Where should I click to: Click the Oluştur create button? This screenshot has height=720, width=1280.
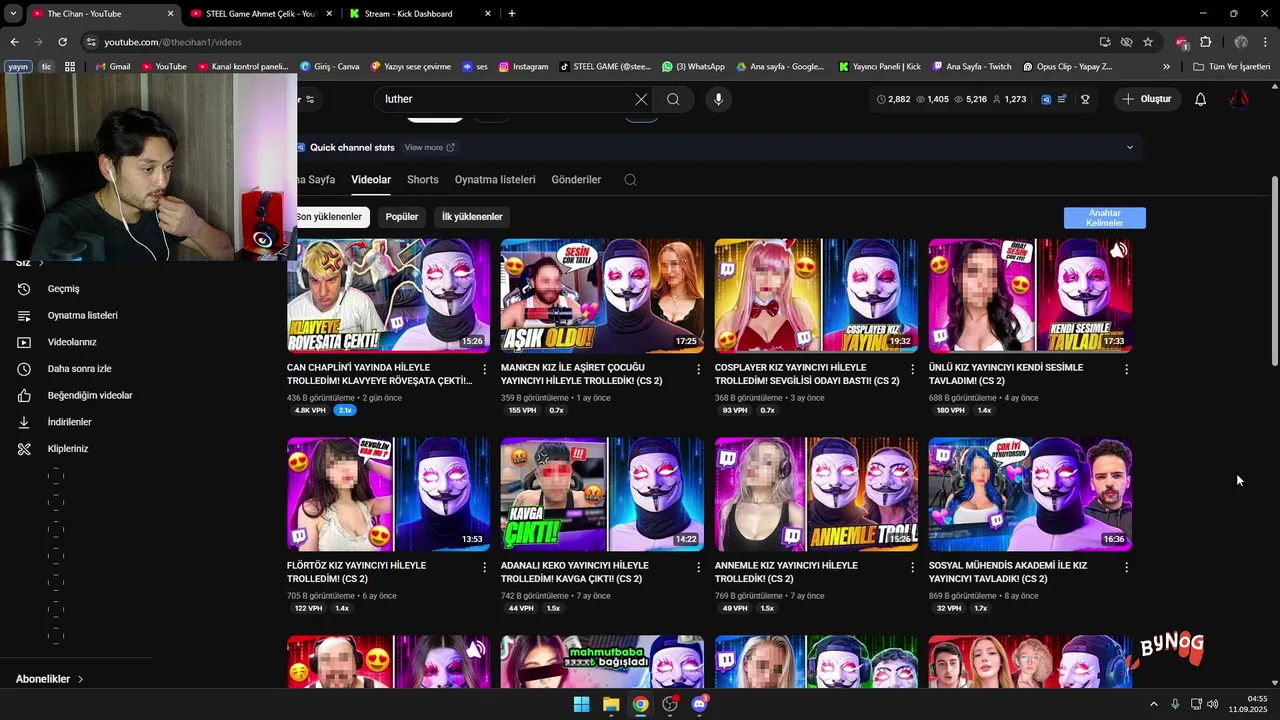(x=1146, y=99)
